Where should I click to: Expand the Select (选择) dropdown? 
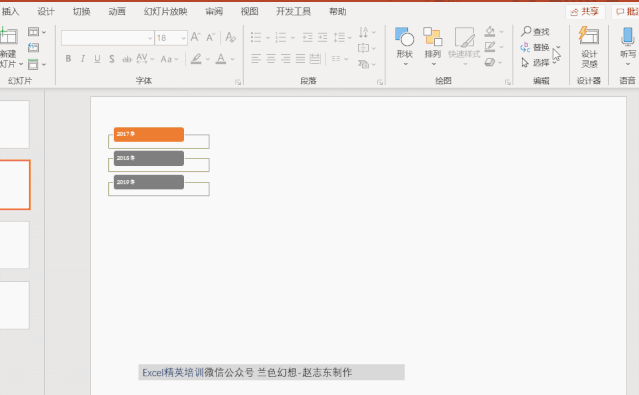point(554,63)
